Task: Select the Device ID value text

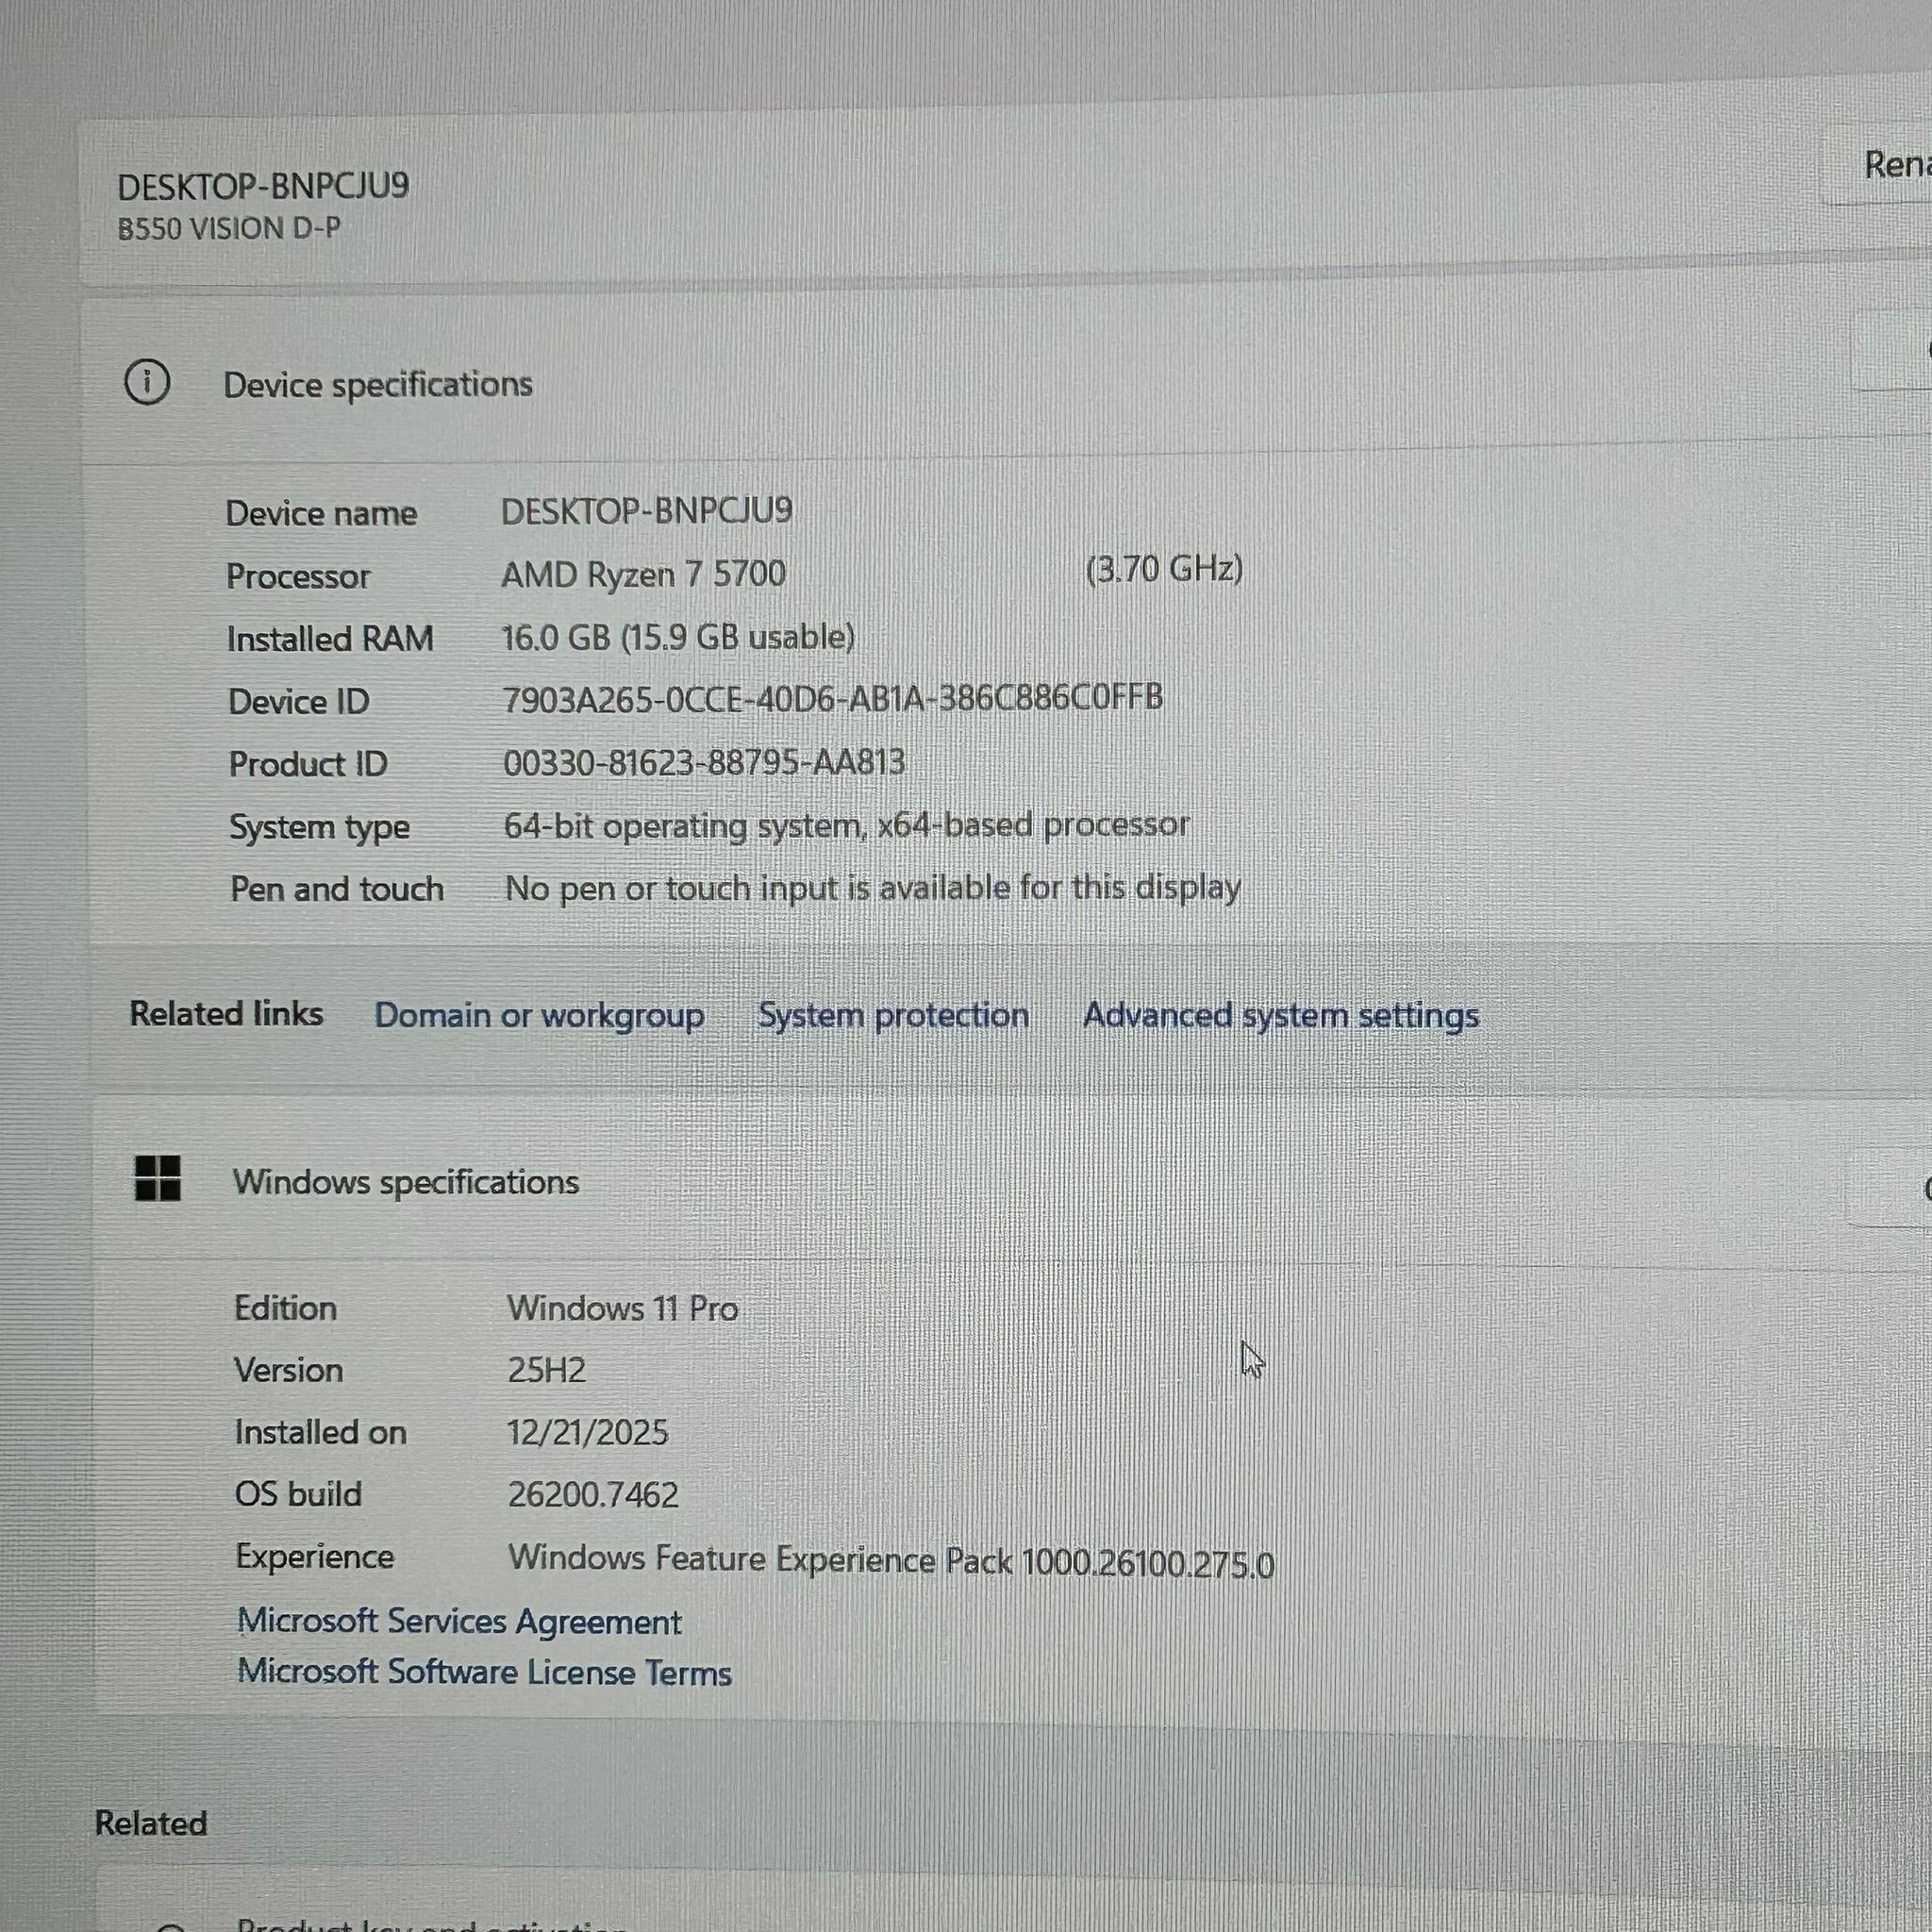Action: [x=832, y=699]
